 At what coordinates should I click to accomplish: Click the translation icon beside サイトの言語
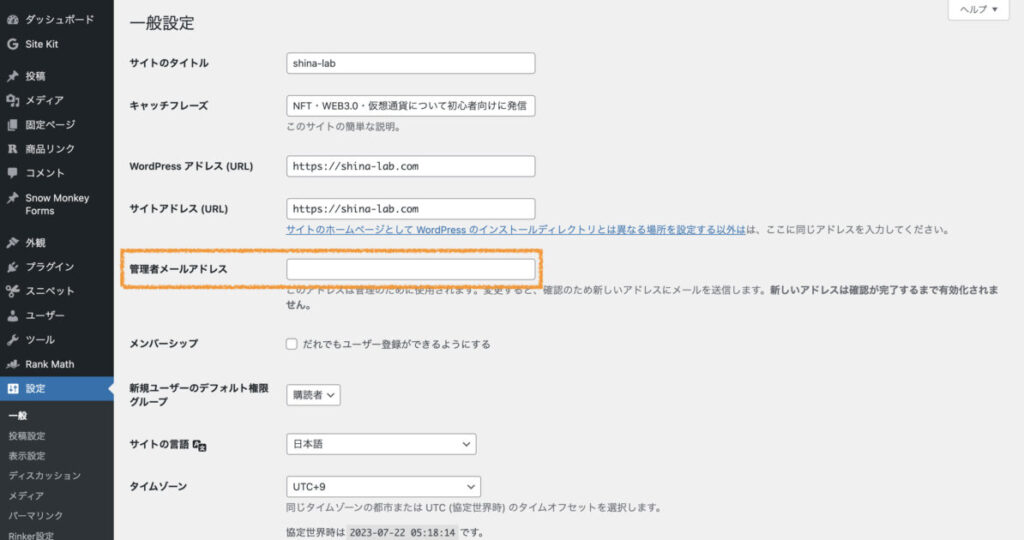[199, 445]
